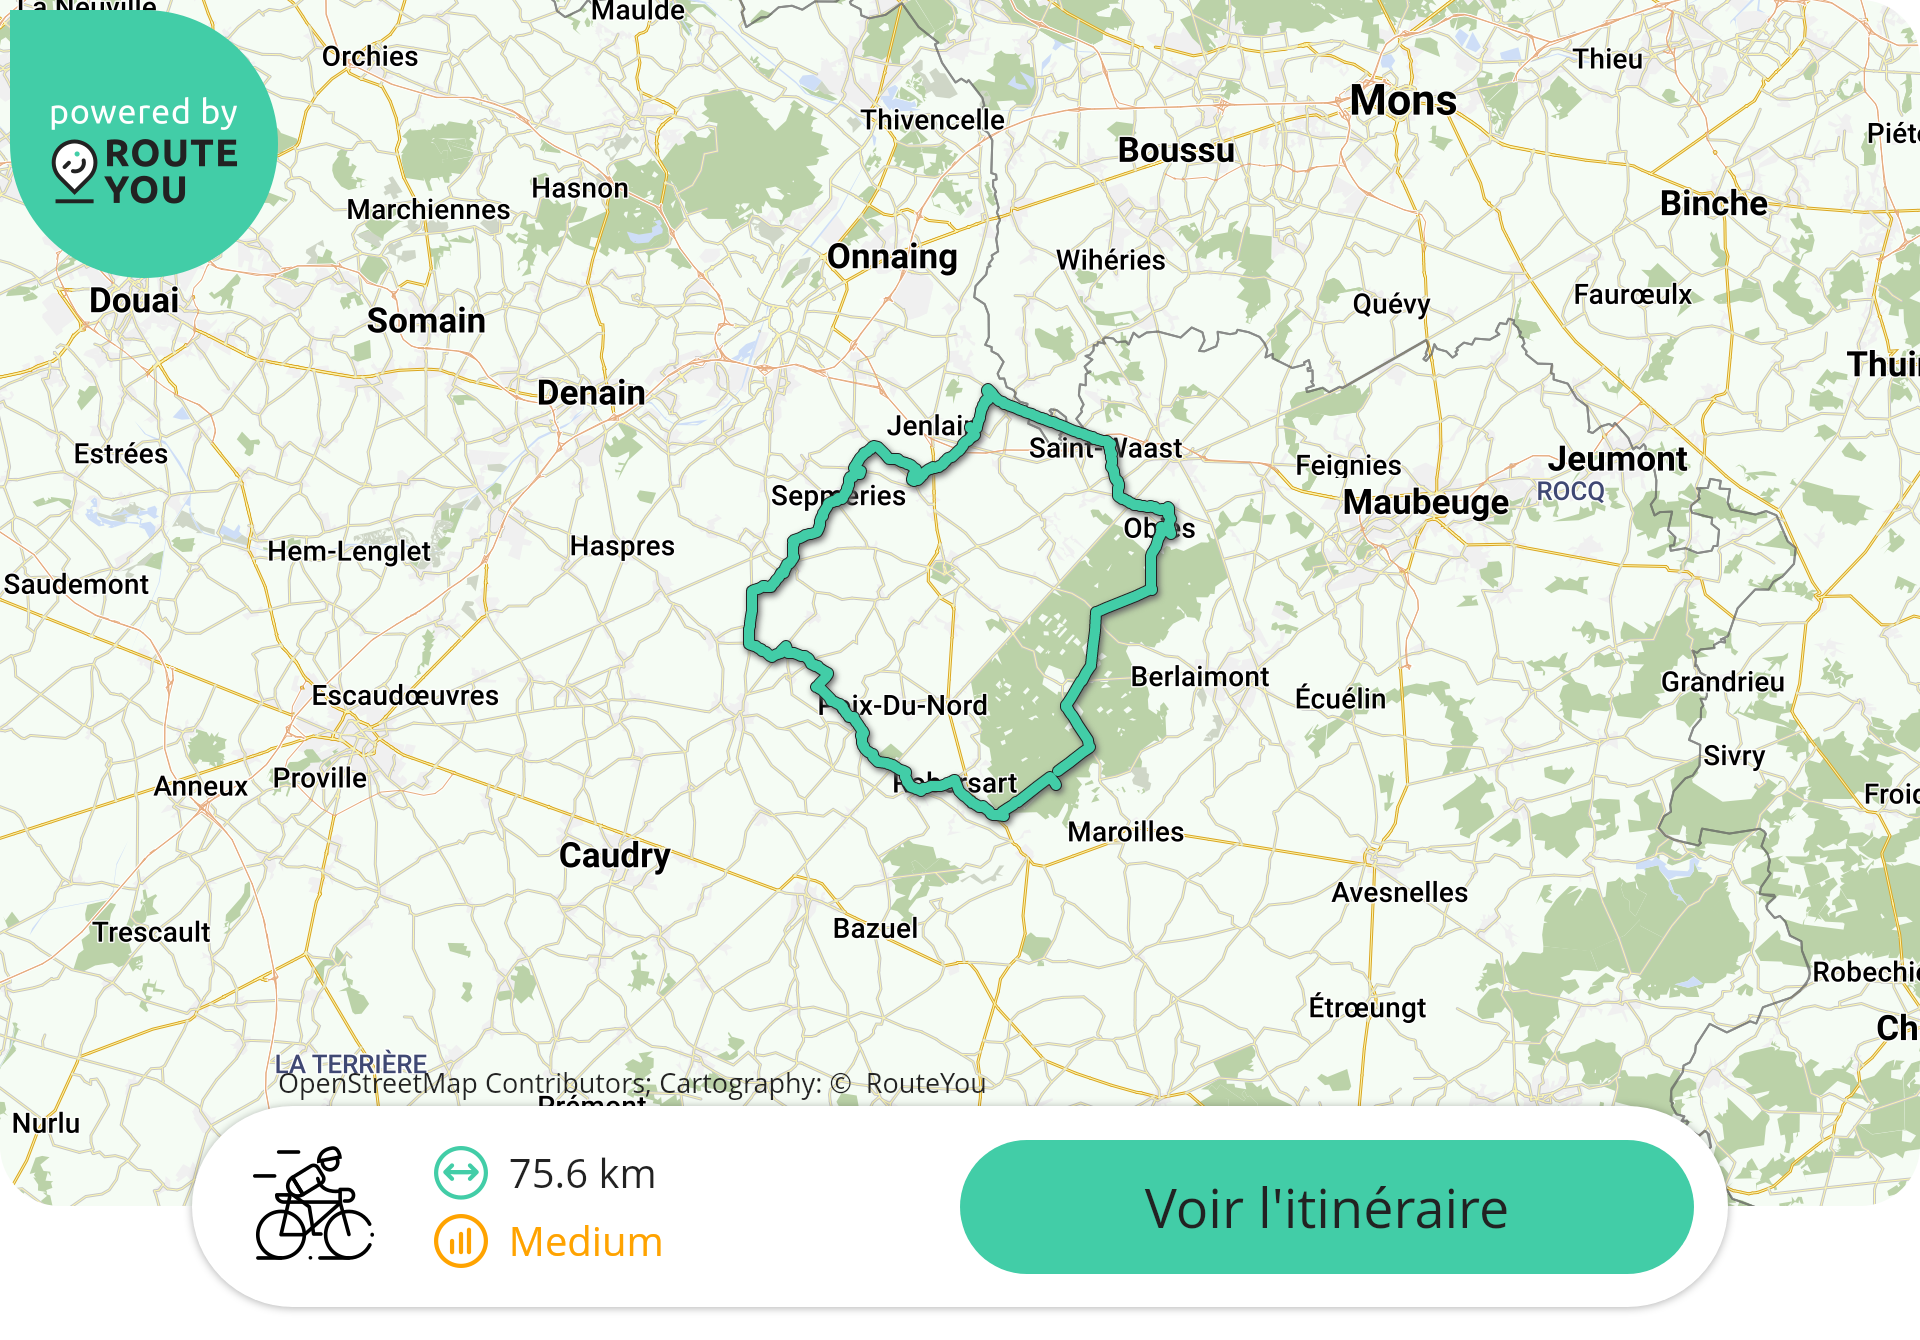Select the Maroilles town label
This screenshot has width=1920, height=1340.
1125,832
